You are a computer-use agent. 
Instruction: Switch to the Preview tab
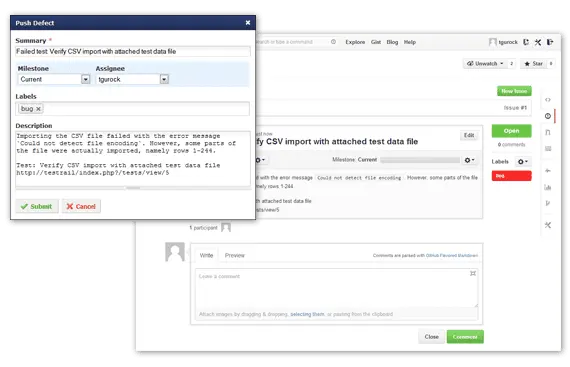click(x=234, y=255)
